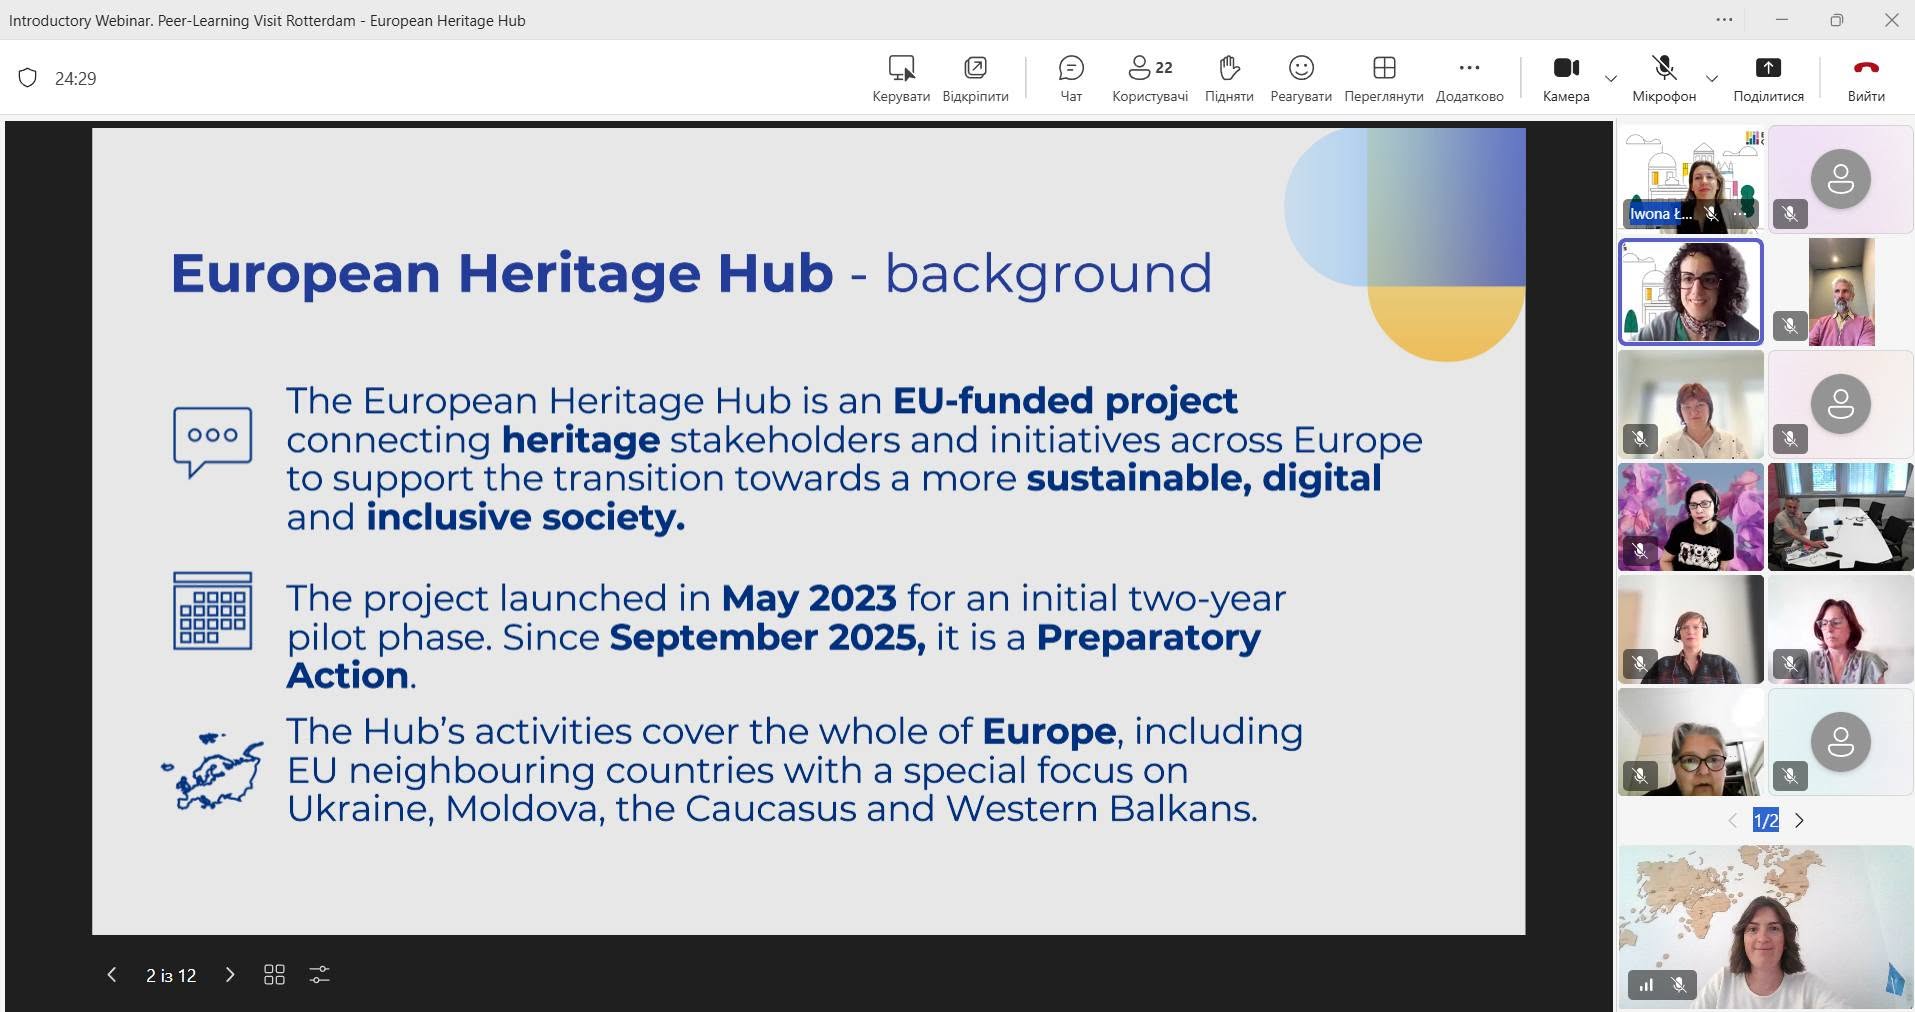The image size is (1915, 1012).
Task: Click the 24:29 meeting timer
Action: [x=76, y=78]
